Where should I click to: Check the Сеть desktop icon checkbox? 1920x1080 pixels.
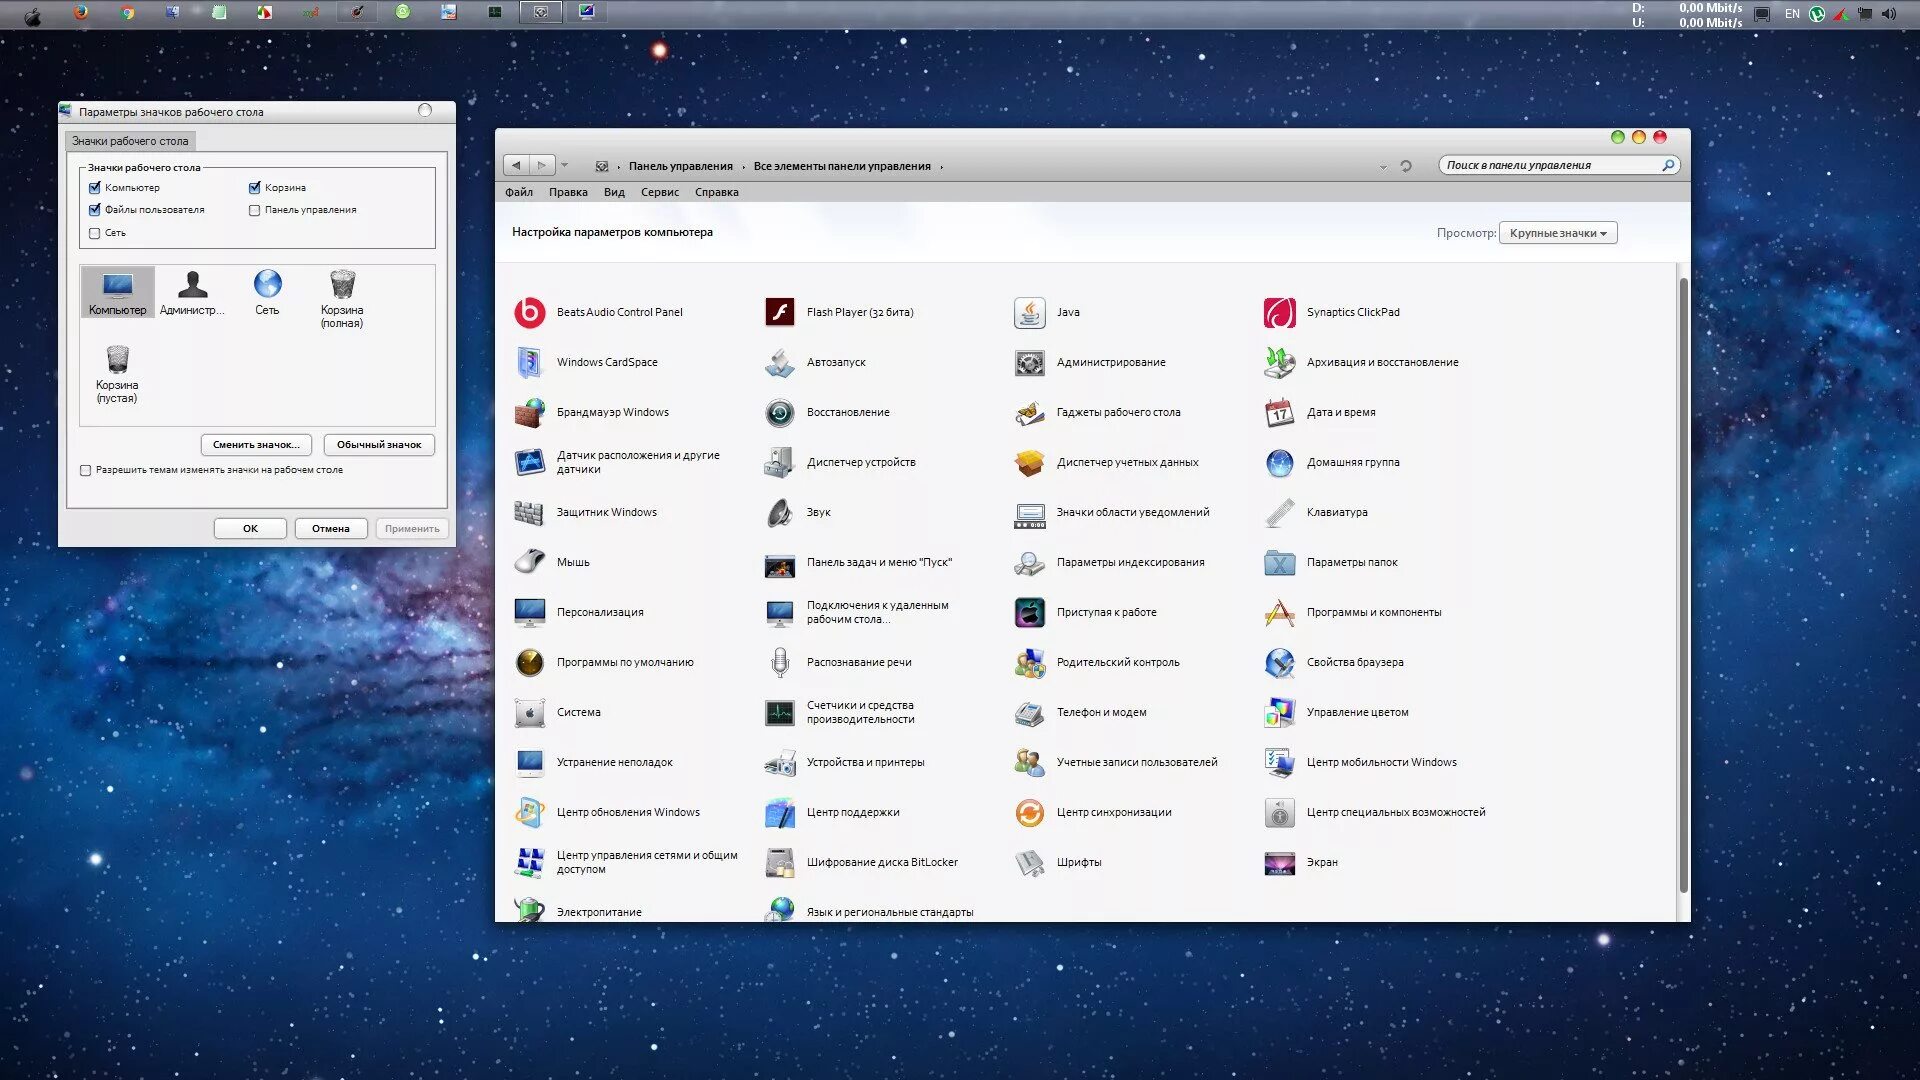coord(95,233)
